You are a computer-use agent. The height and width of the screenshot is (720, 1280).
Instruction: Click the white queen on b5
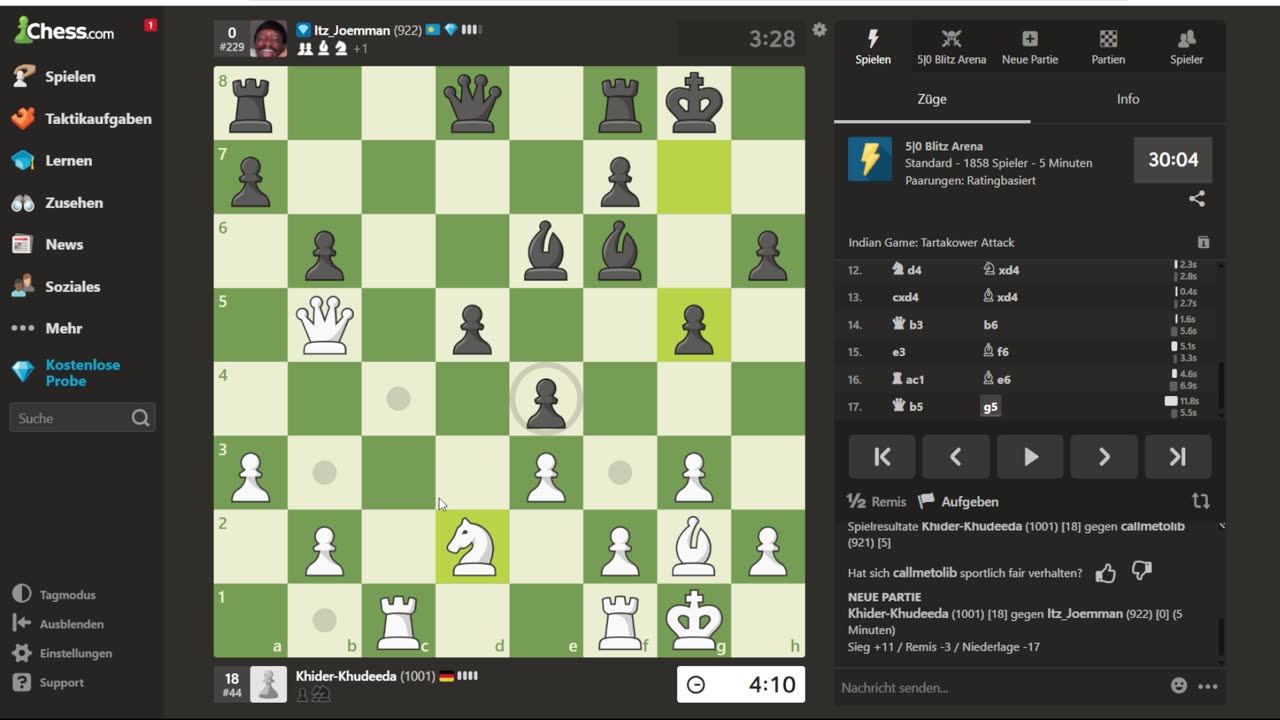click(x=324, y=325)
